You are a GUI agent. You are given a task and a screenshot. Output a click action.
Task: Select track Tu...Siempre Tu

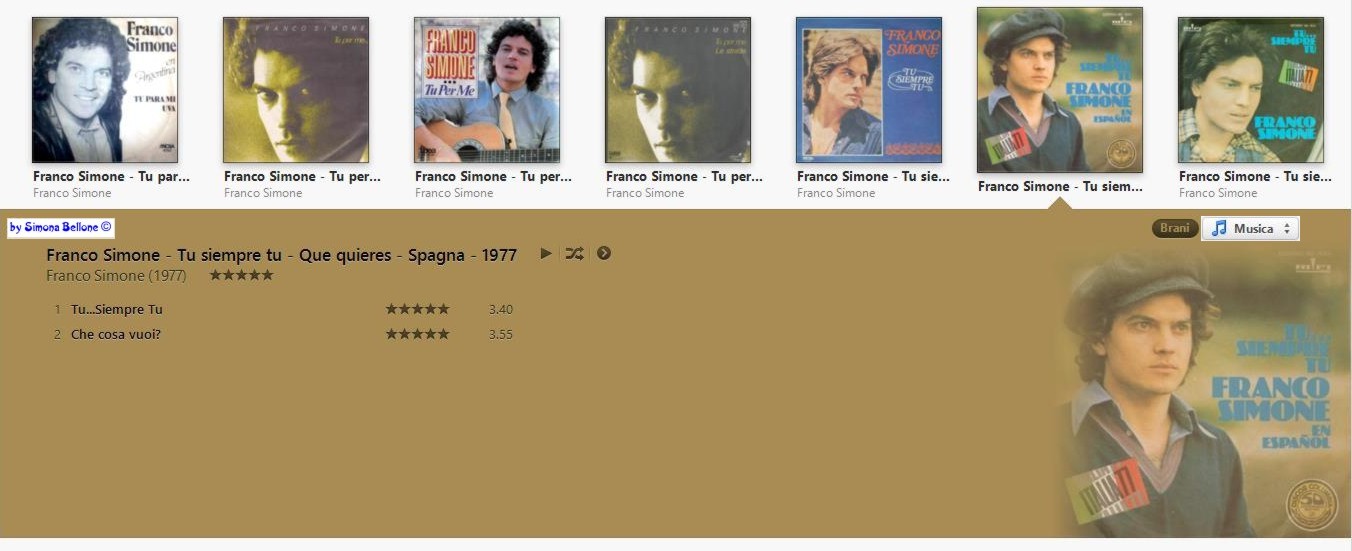116,309
